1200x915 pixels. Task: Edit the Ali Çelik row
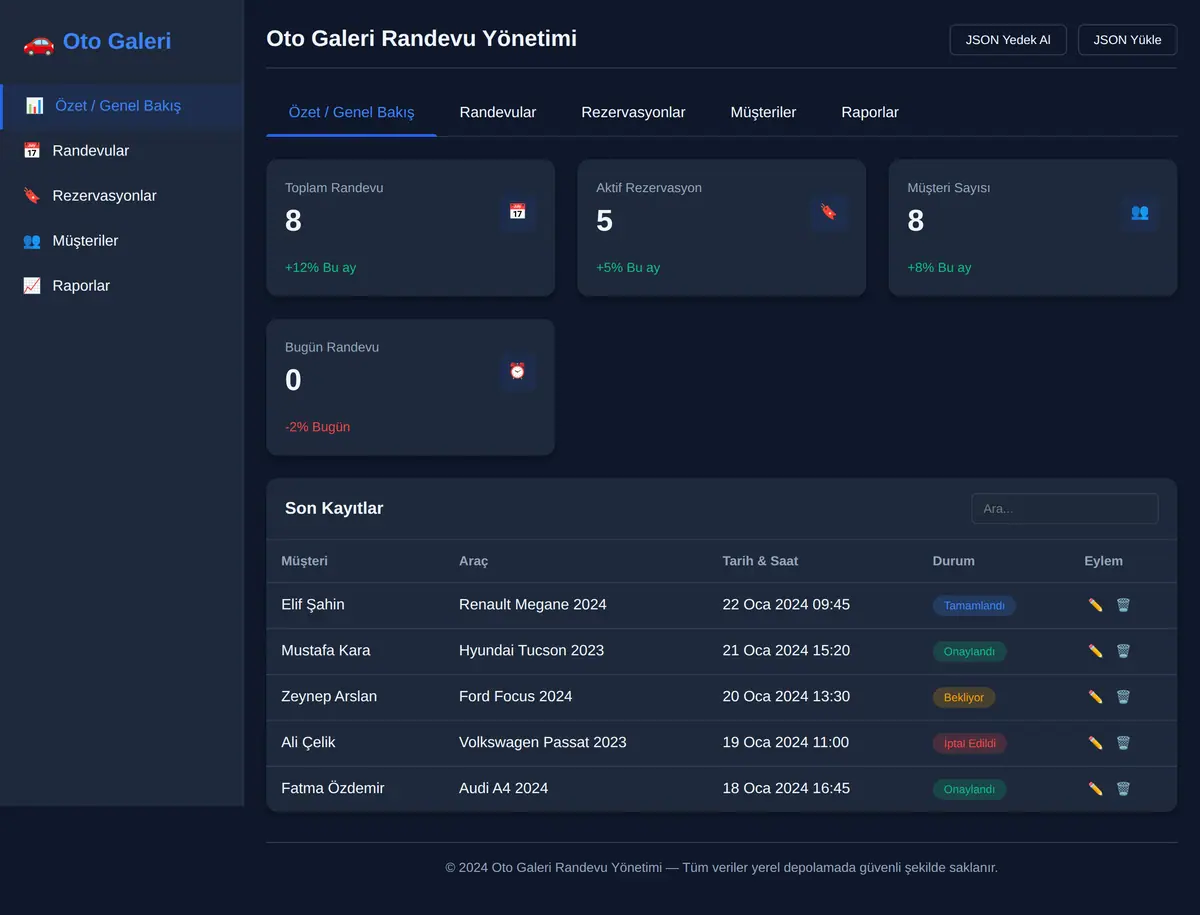(x=1095, y=743)
